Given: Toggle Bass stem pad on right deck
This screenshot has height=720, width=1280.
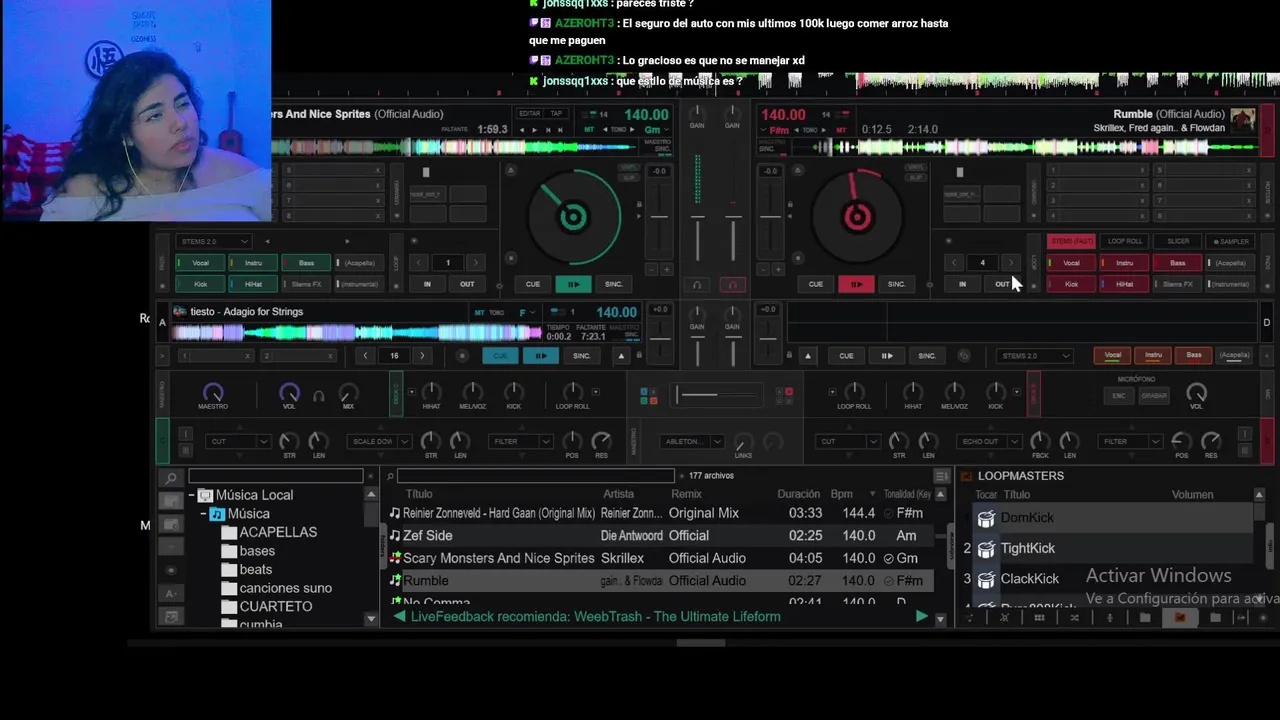Looking at the screenshot, I should (x=1177, y=263).
